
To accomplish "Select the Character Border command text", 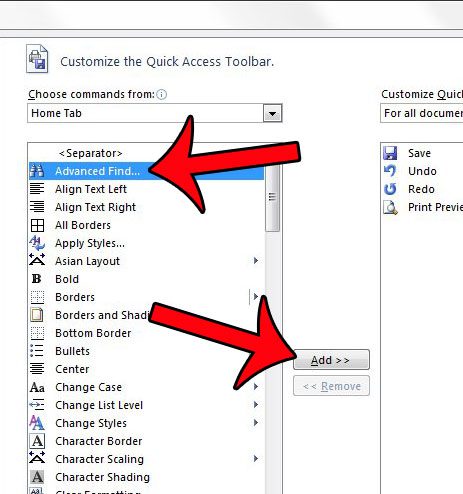I will 99,441.
